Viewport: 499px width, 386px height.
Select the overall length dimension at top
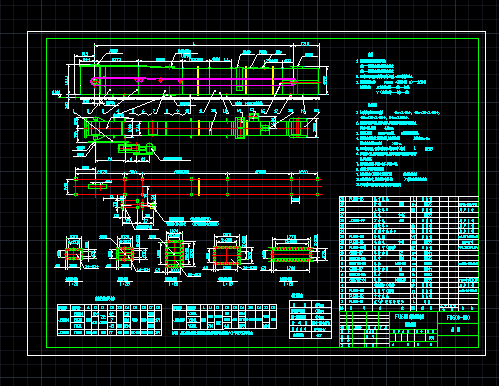pyautogui.click(x=194, y=44)
